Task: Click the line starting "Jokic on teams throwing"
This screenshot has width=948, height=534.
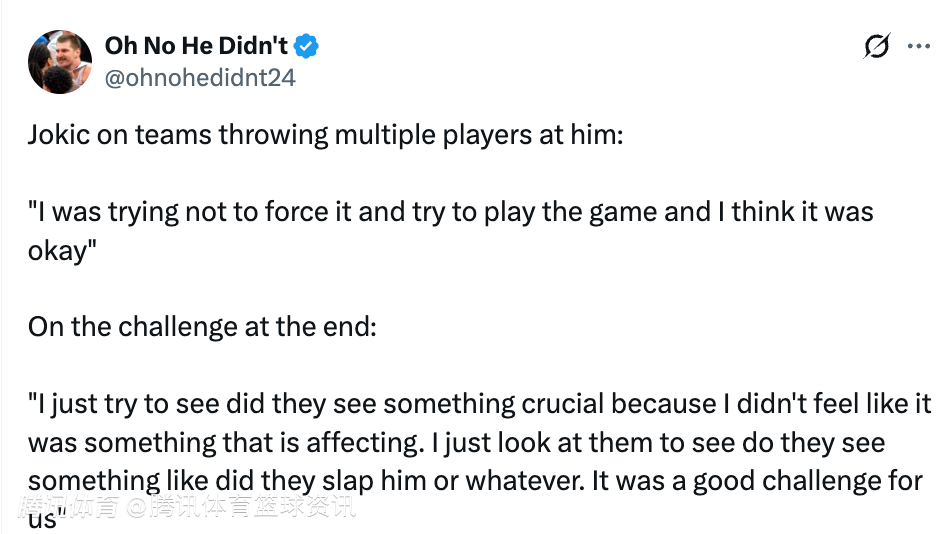Action: [325, 134]
